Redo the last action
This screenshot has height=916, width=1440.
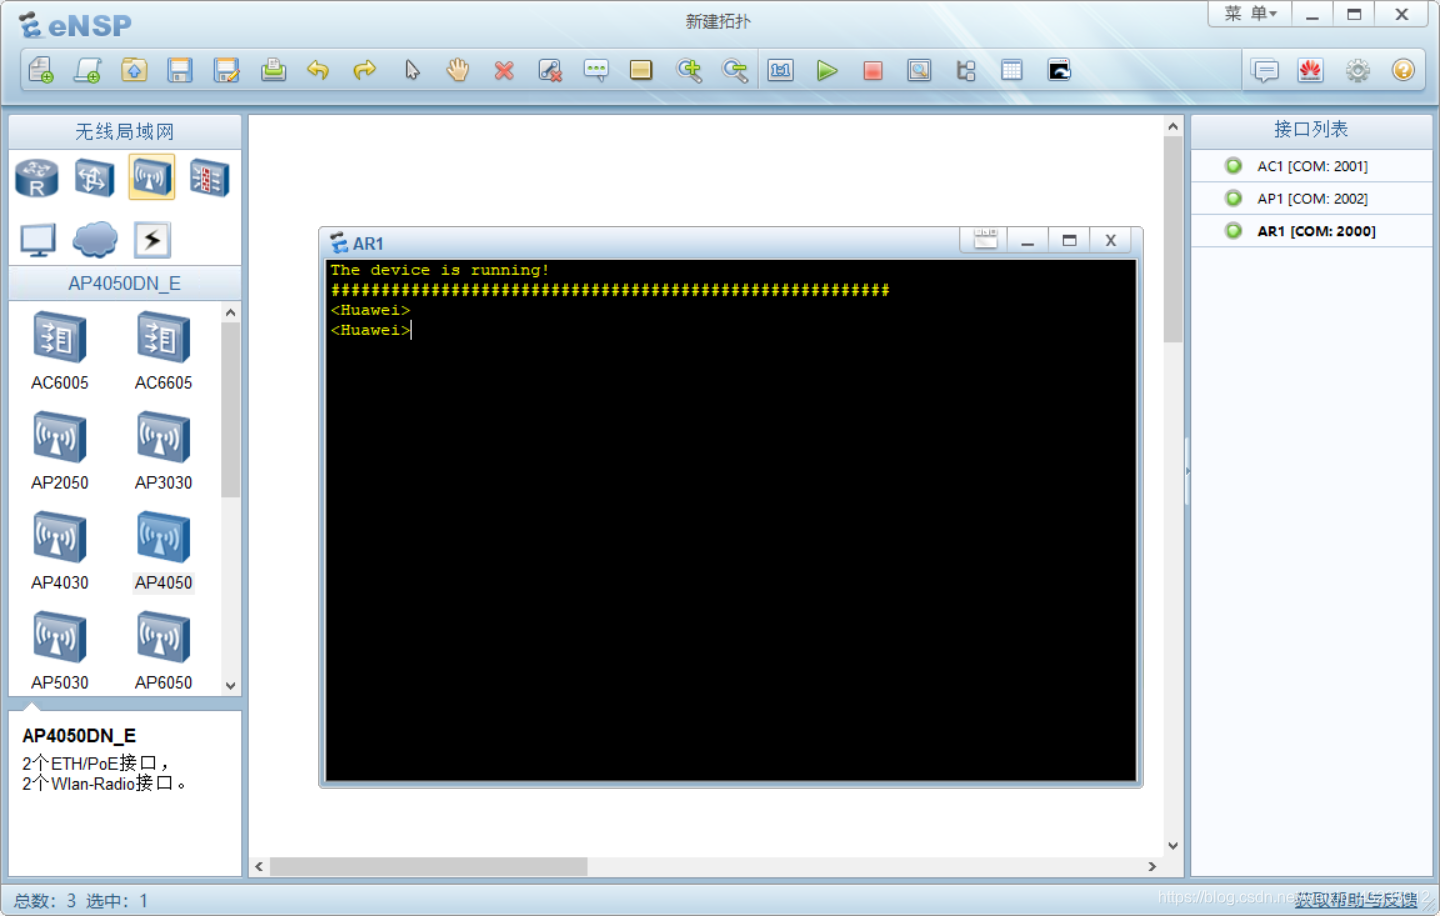(365, 70)
